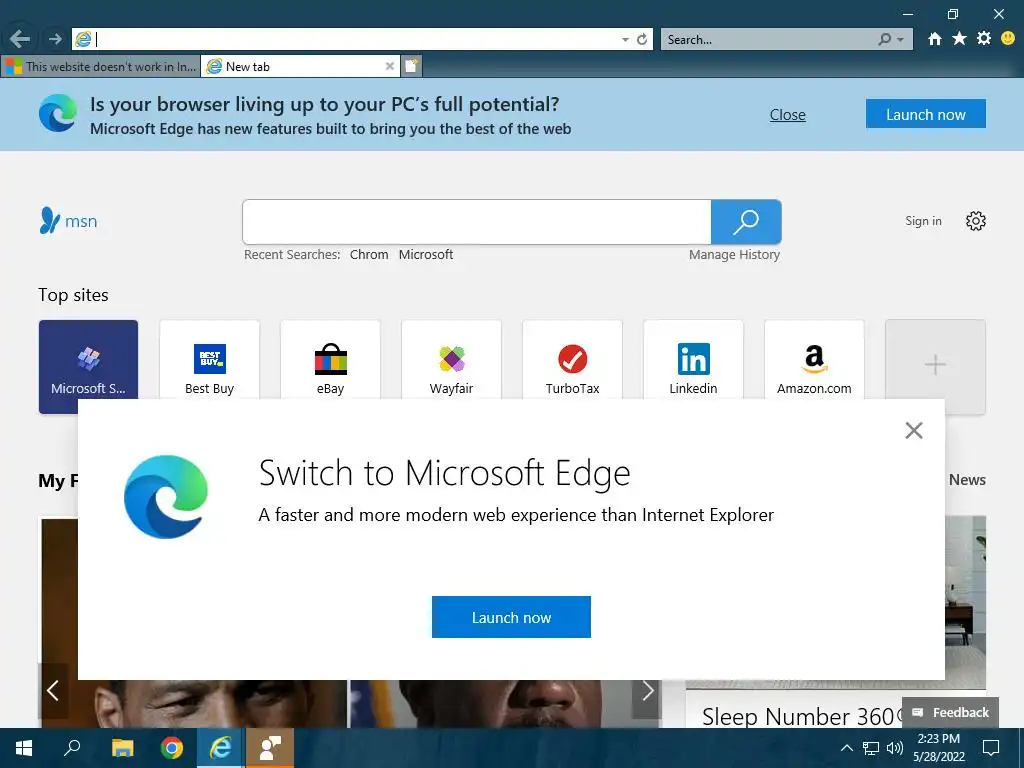Click Launch now in the Edge dialog
Viewport: 1024px width, 768px height.
[511, 616]
